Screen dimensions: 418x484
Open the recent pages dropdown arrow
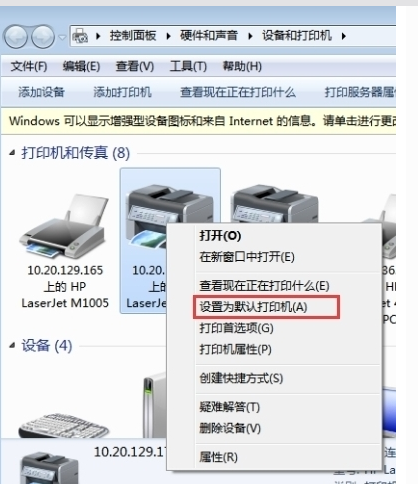pyautogui.click(x=62, y=37)
